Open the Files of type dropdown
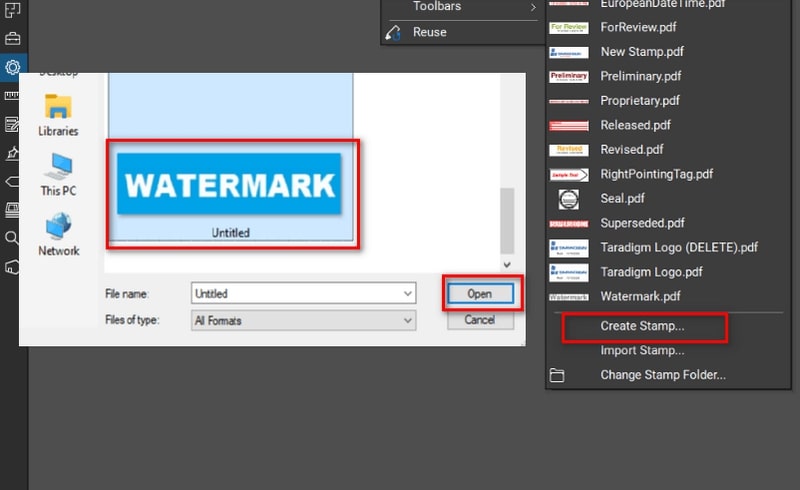This screenshot has height=490, width=800. coord(407,320)
